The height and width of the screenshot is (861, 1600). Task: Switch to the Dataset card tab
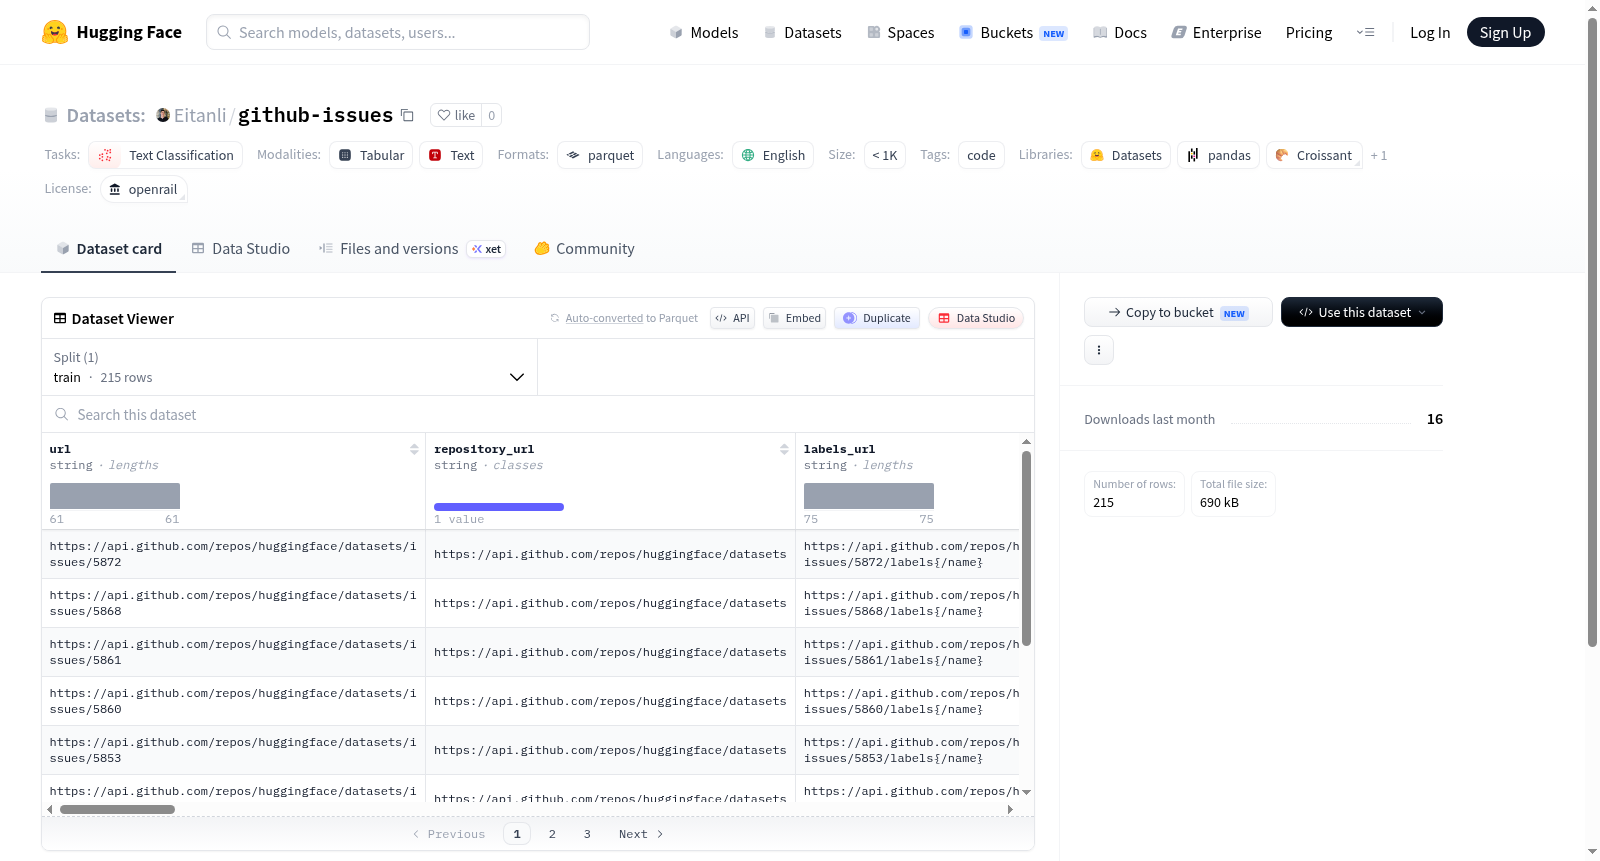coord(108,249)
